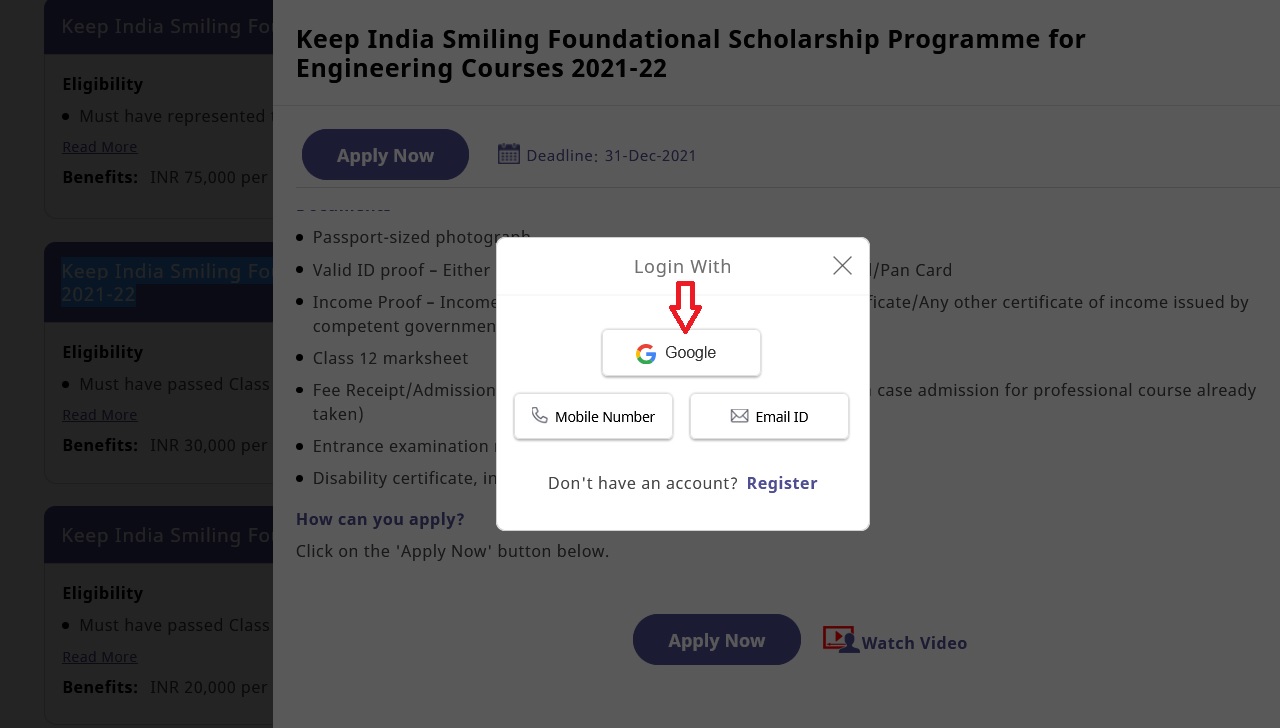The width and height of the screenshot is (1280, 728).
Task: Open the Register link
Action: coord(781,483)
